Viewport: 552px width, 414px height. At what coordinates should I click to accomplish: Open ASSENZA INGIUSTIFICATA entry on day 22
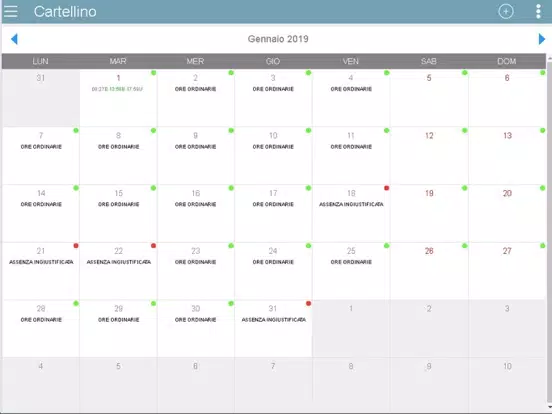118,262
